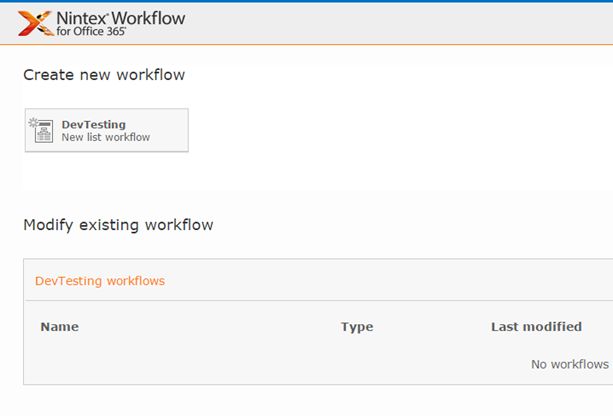Click the new list workflow icon
The image size is (613, 416).
coord(43,130)
